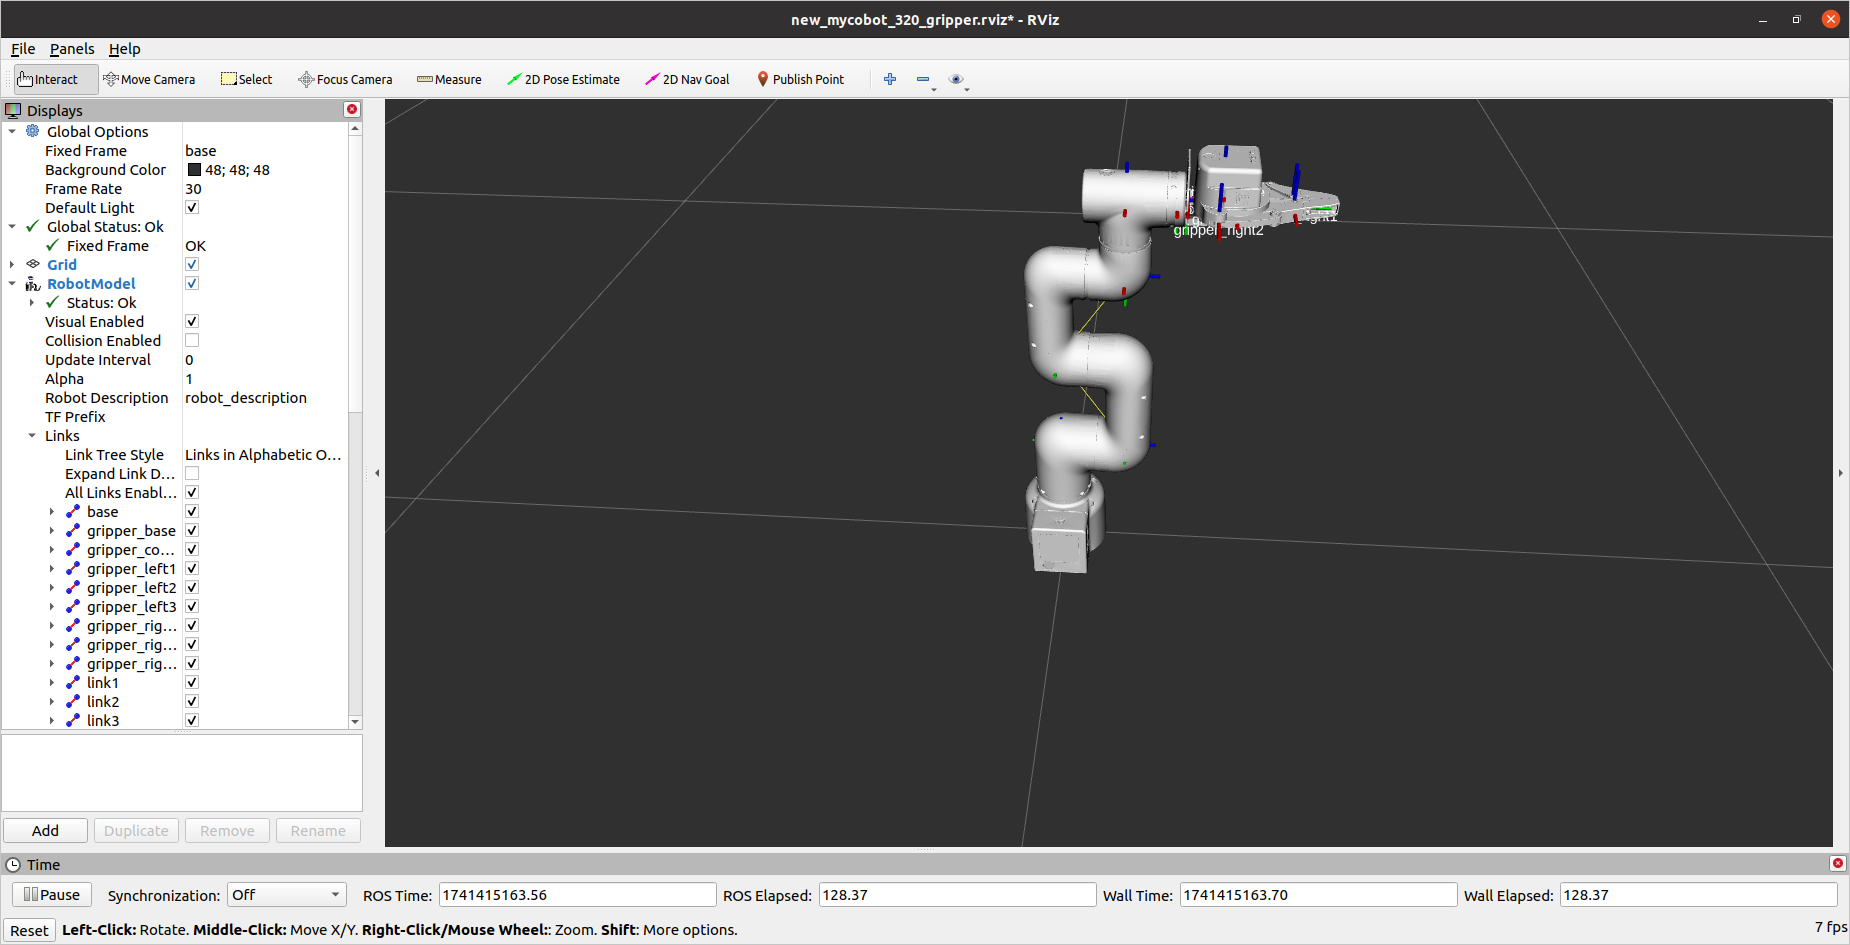The height and width of the screenshot is (945, 1850).
Task: Open the File menu
Action: tap(23, 48)
